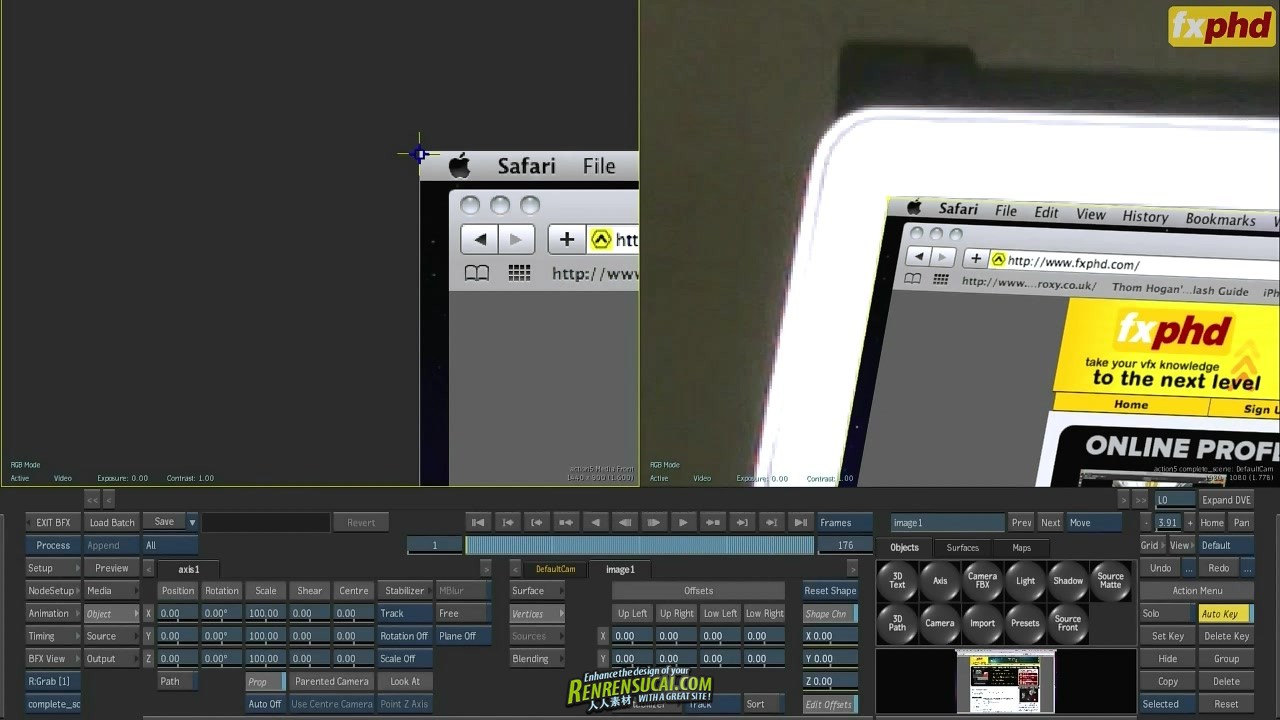Select the image1 tab

coord(620,569)
